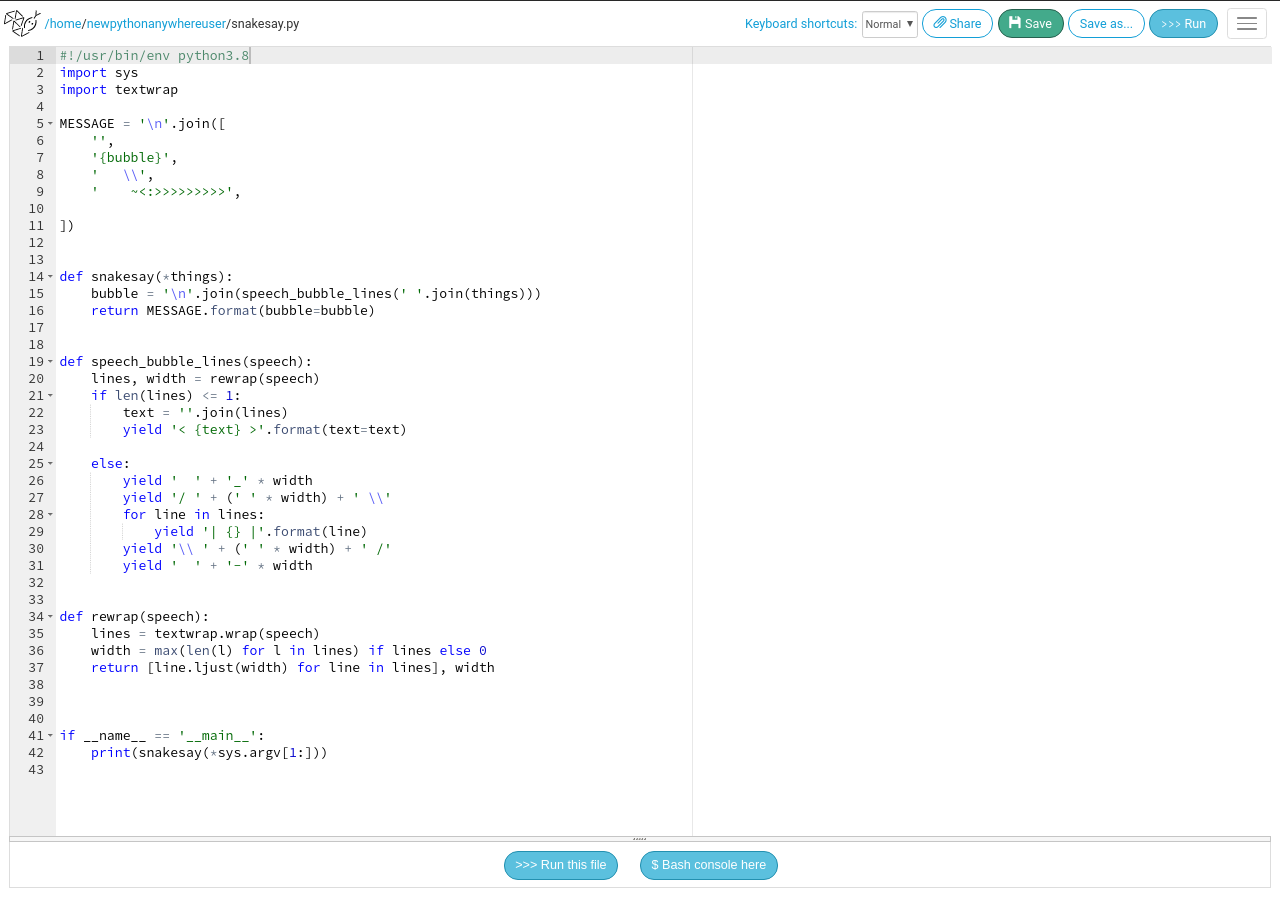
Task: Open the newpythonanywhereuser folder link
Action: coord(156,22)
